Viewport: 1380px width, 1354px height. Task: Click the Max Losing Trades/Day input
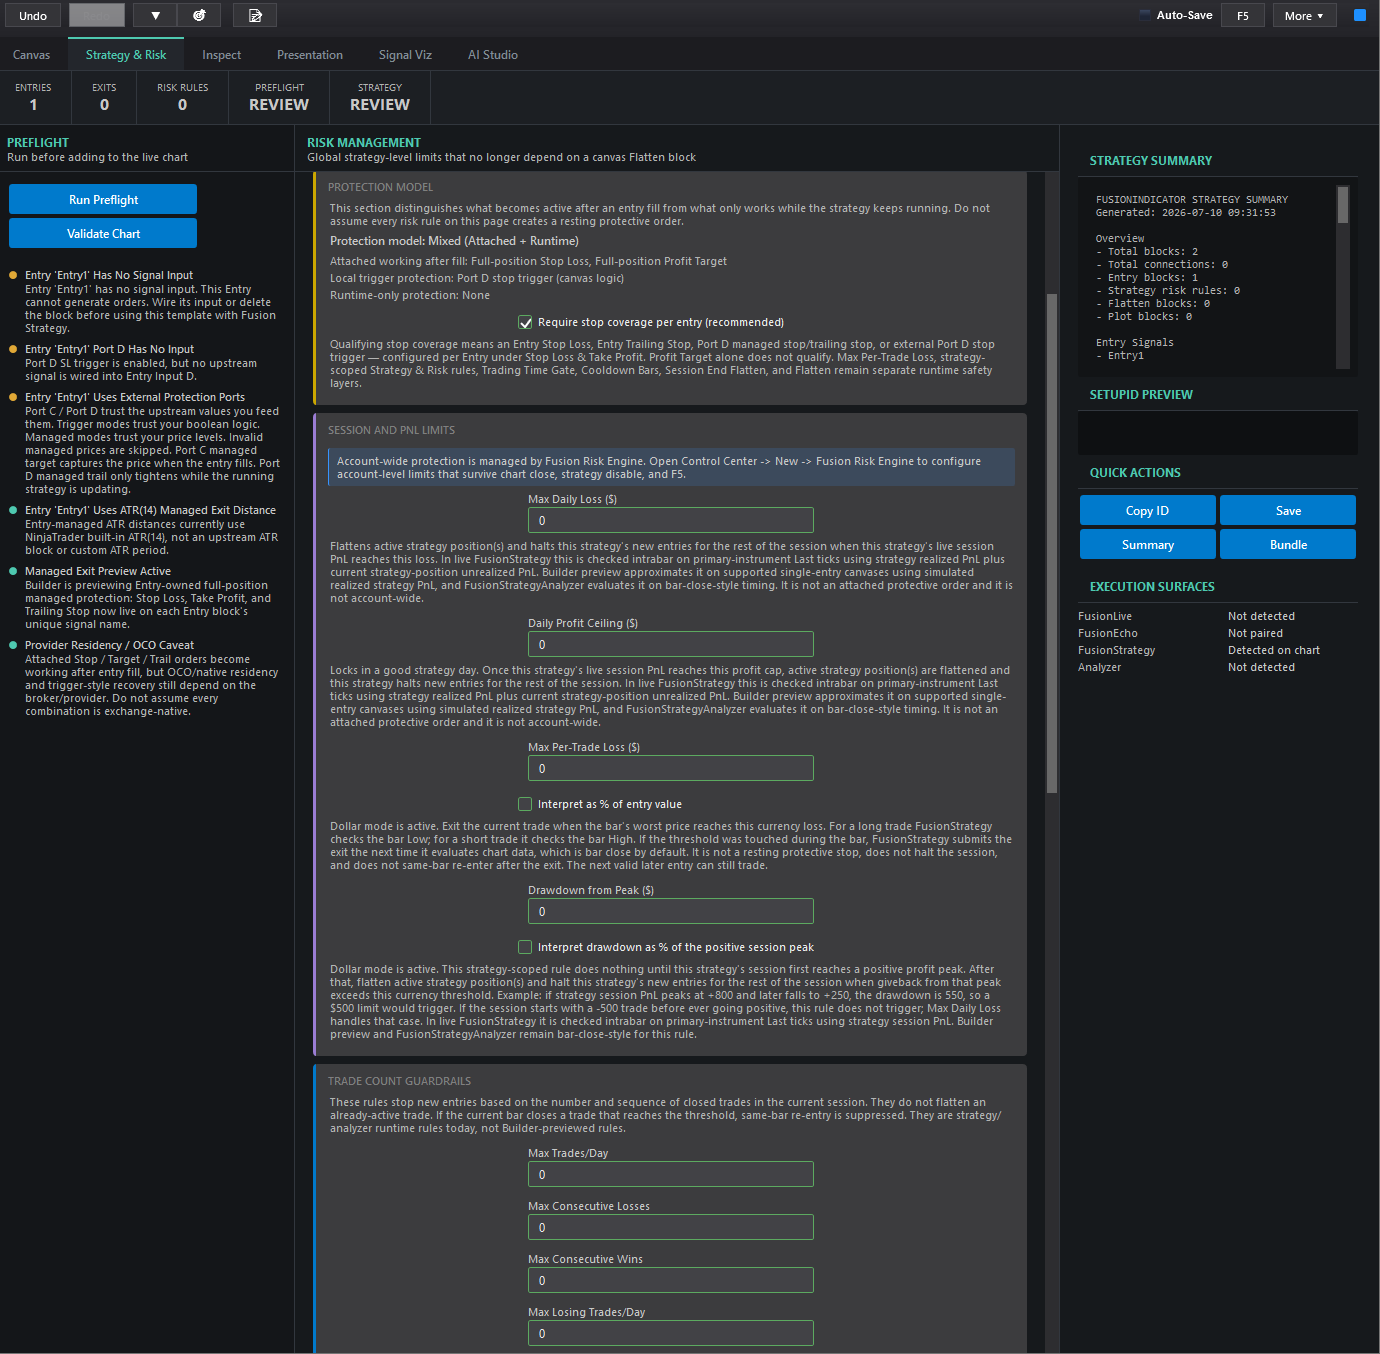(x=670, y=1333)
